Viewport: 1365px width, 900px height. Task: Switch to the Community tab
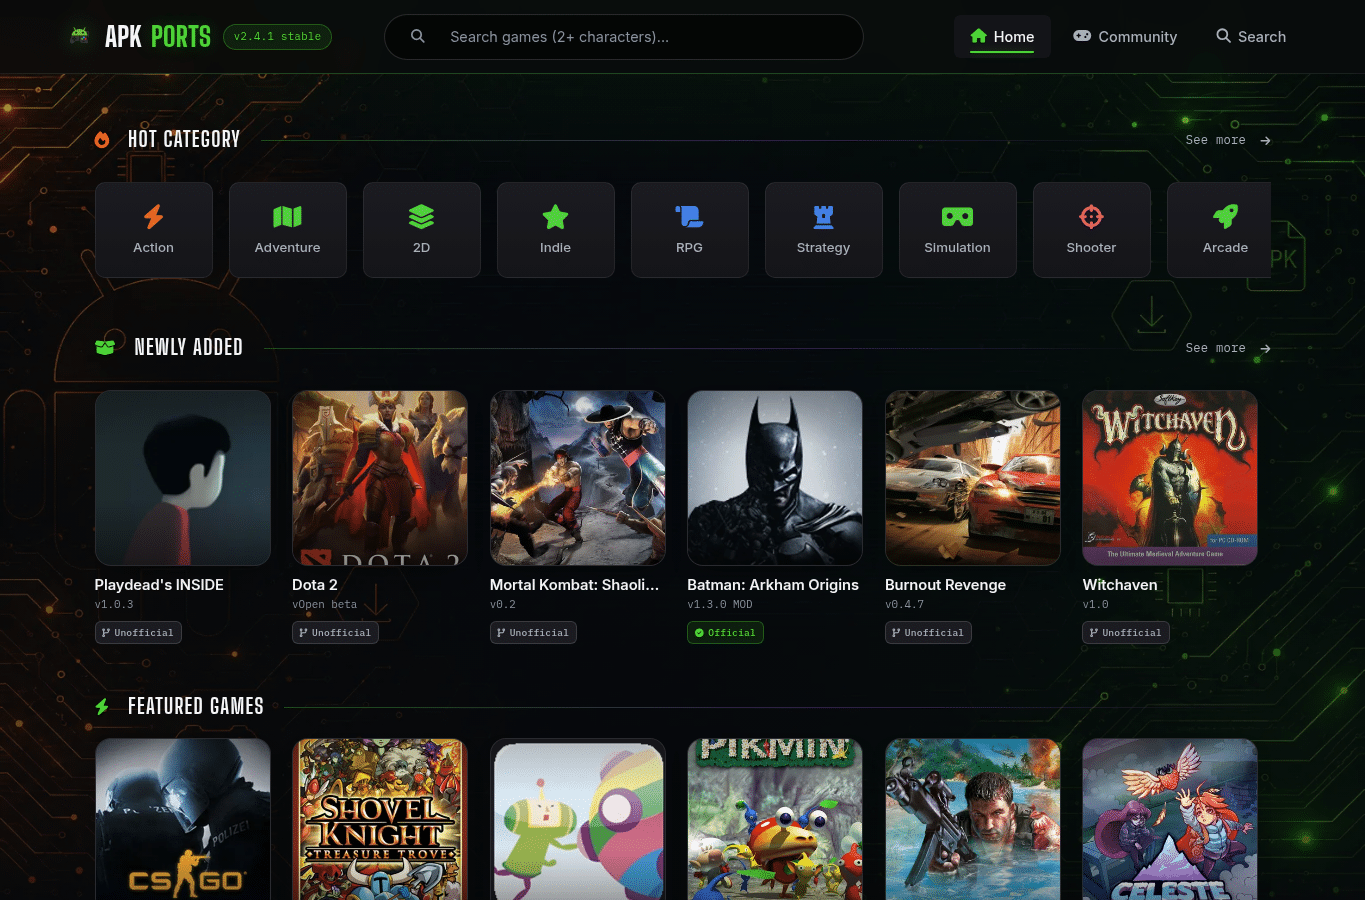coord(1125,37)
